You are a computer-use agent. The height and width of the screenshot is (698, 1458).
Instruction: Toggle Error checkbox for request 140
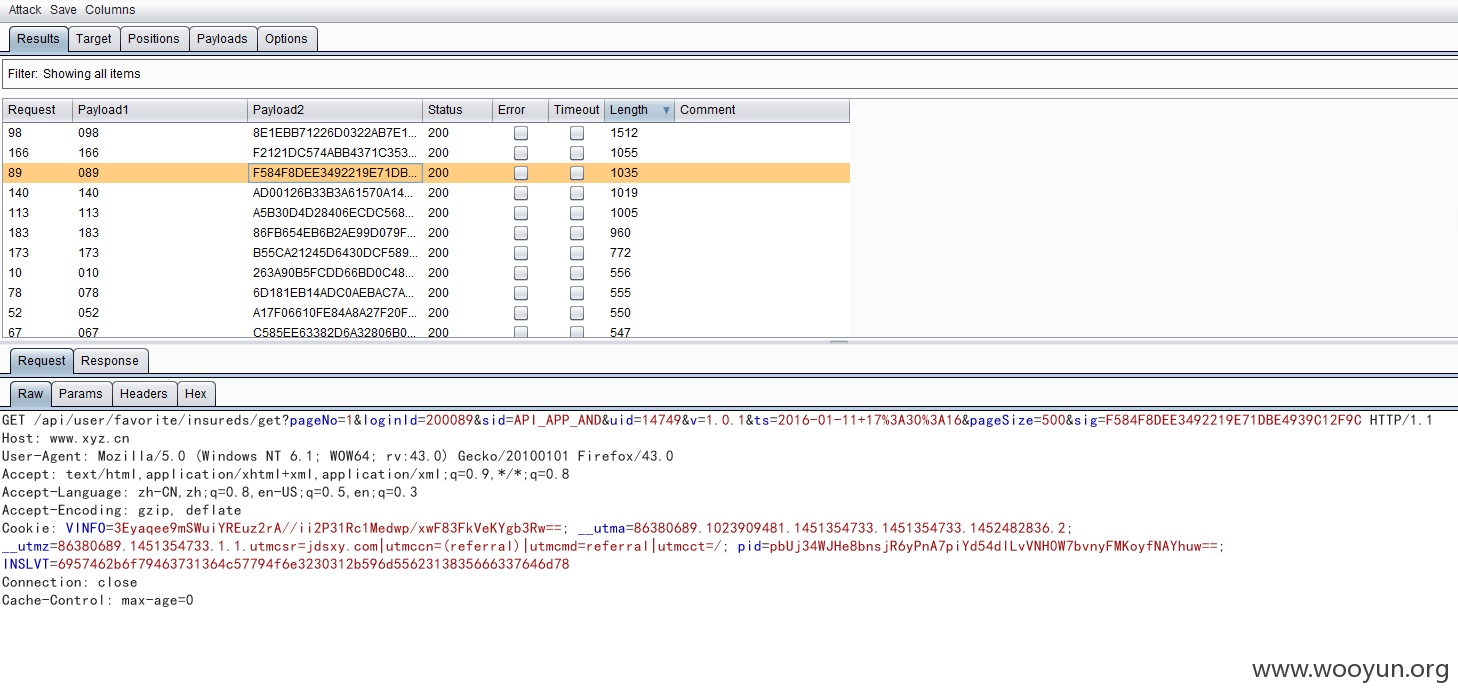[521, 193]
